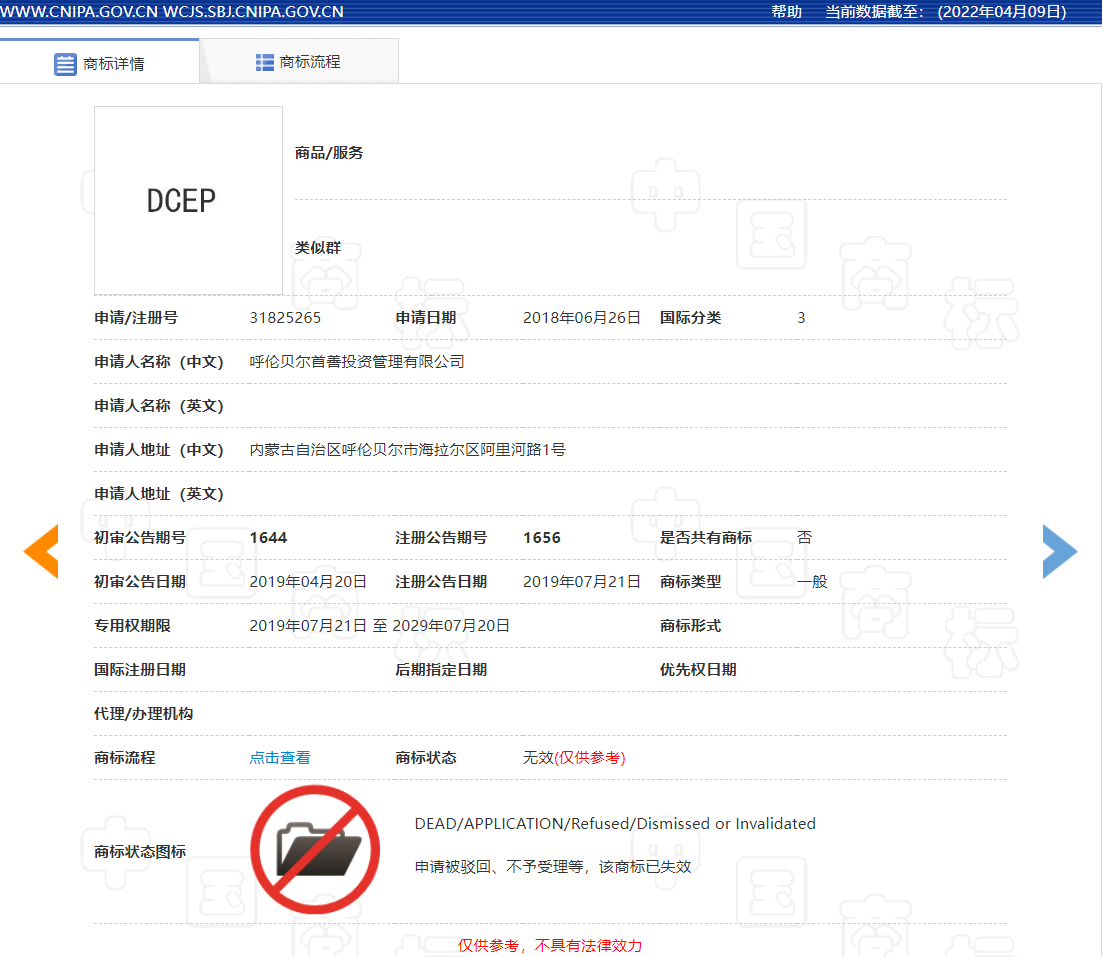Click the 代理/办理机构 label
Image resolution: width=1103 pixels, height=957 pixels.
tap(144, 714)
